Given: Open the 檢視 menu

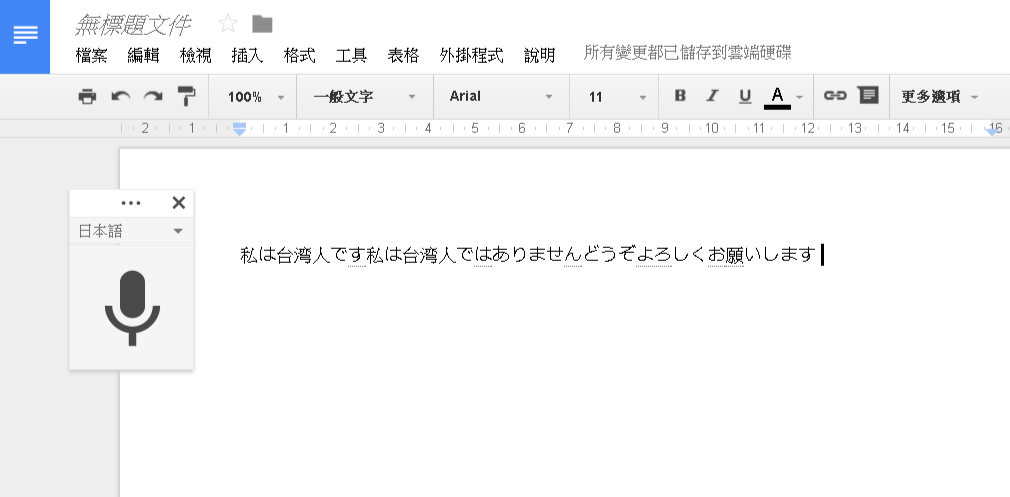Looking at the screenshot, I should coord(195,55).
